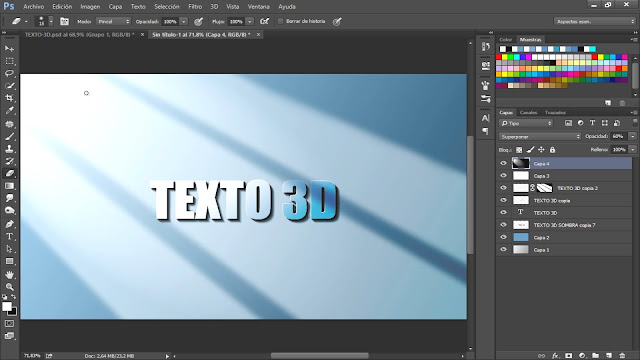This screenshot has height=360, width=640.
Task: Toggle visibility of TEXTO 3D copia 2
Action: 503,188
